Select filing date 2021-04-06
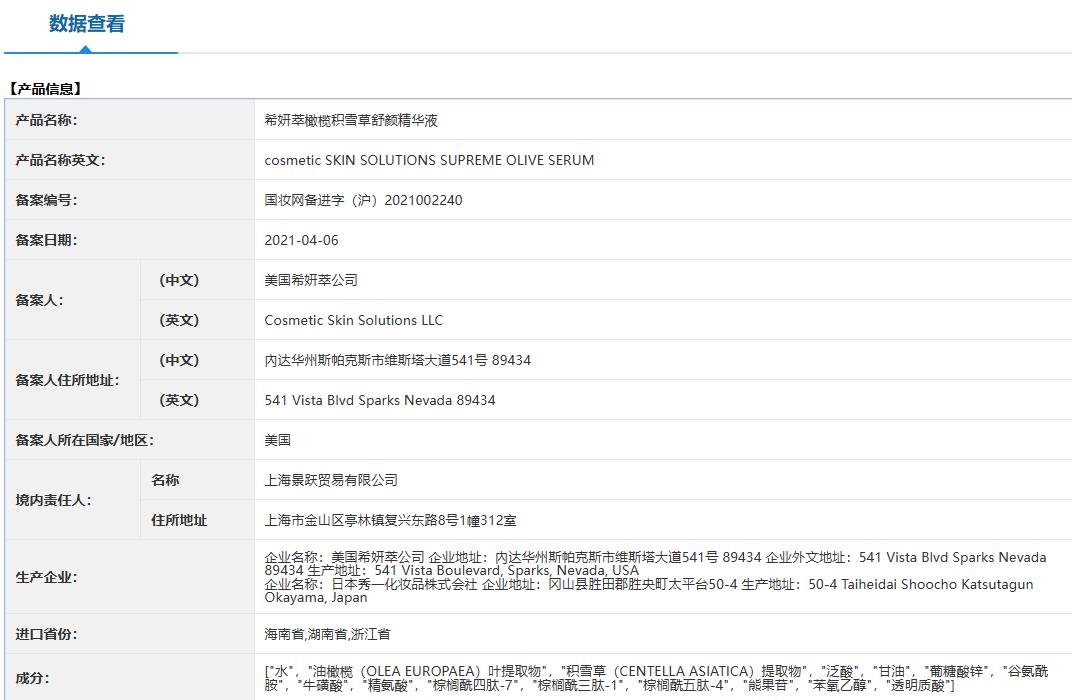Screen dimensions: 1072x700 302,241
